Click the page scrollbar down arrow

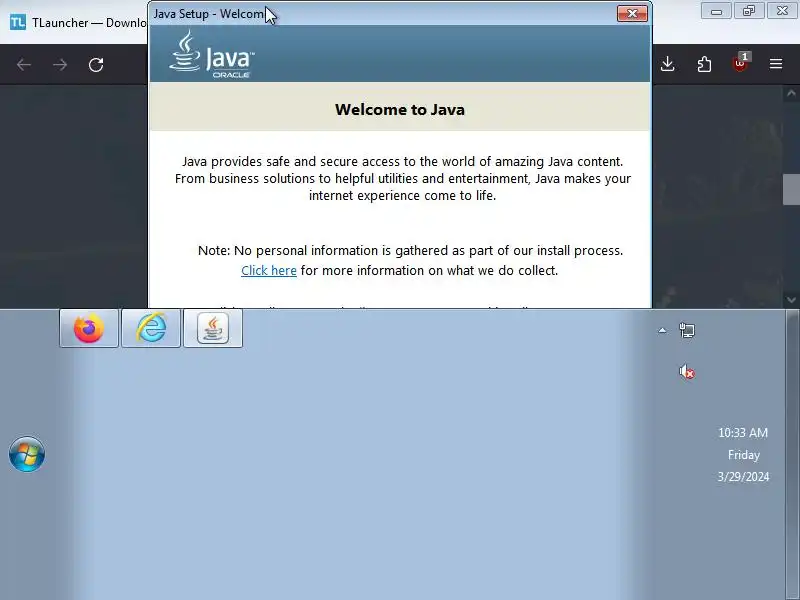pos(791,299)
